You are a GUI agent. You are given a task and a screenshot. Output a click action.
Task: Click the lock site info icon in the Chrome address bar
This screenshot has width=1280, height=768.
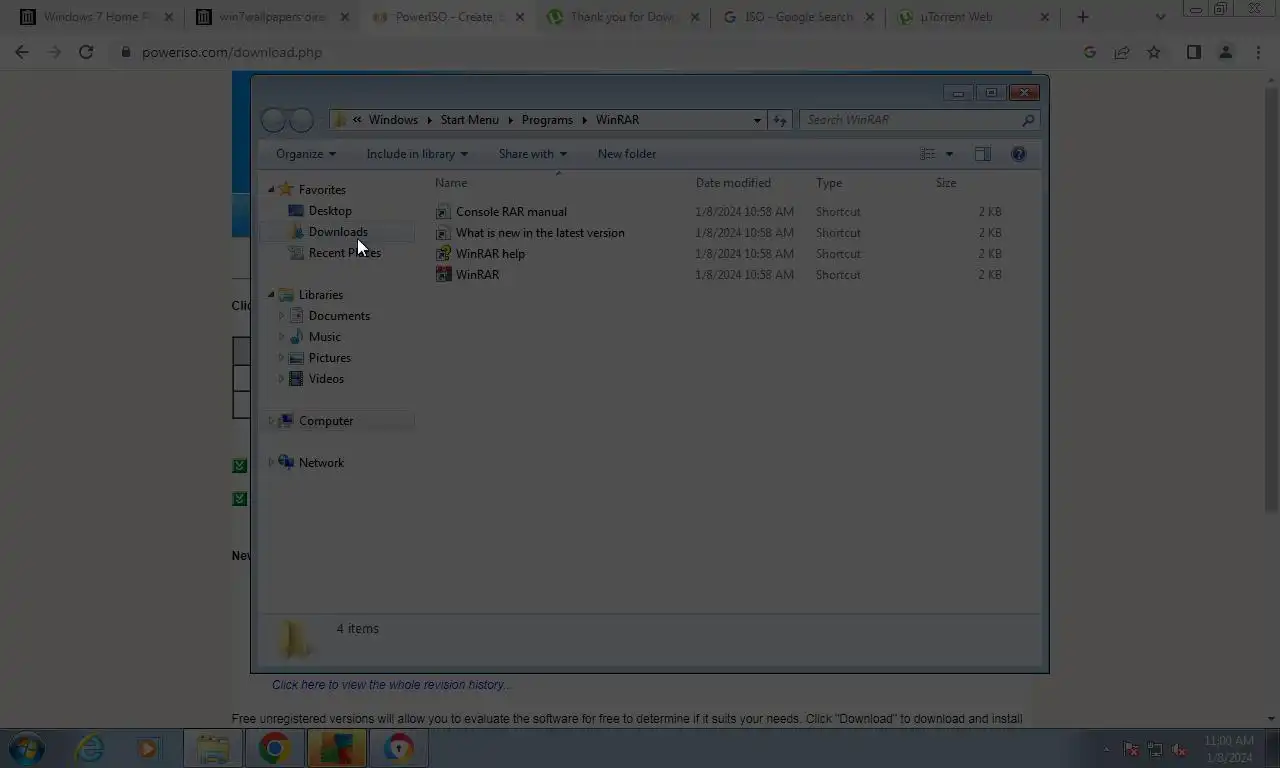tap(126, 52)
